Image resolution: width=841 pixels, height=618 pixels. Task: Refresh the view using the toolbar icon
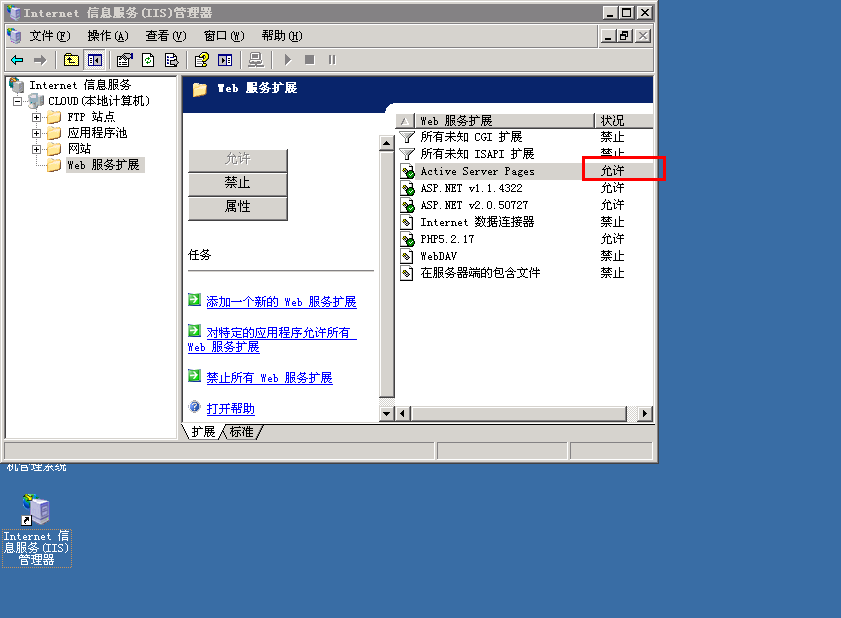[148, 60]
